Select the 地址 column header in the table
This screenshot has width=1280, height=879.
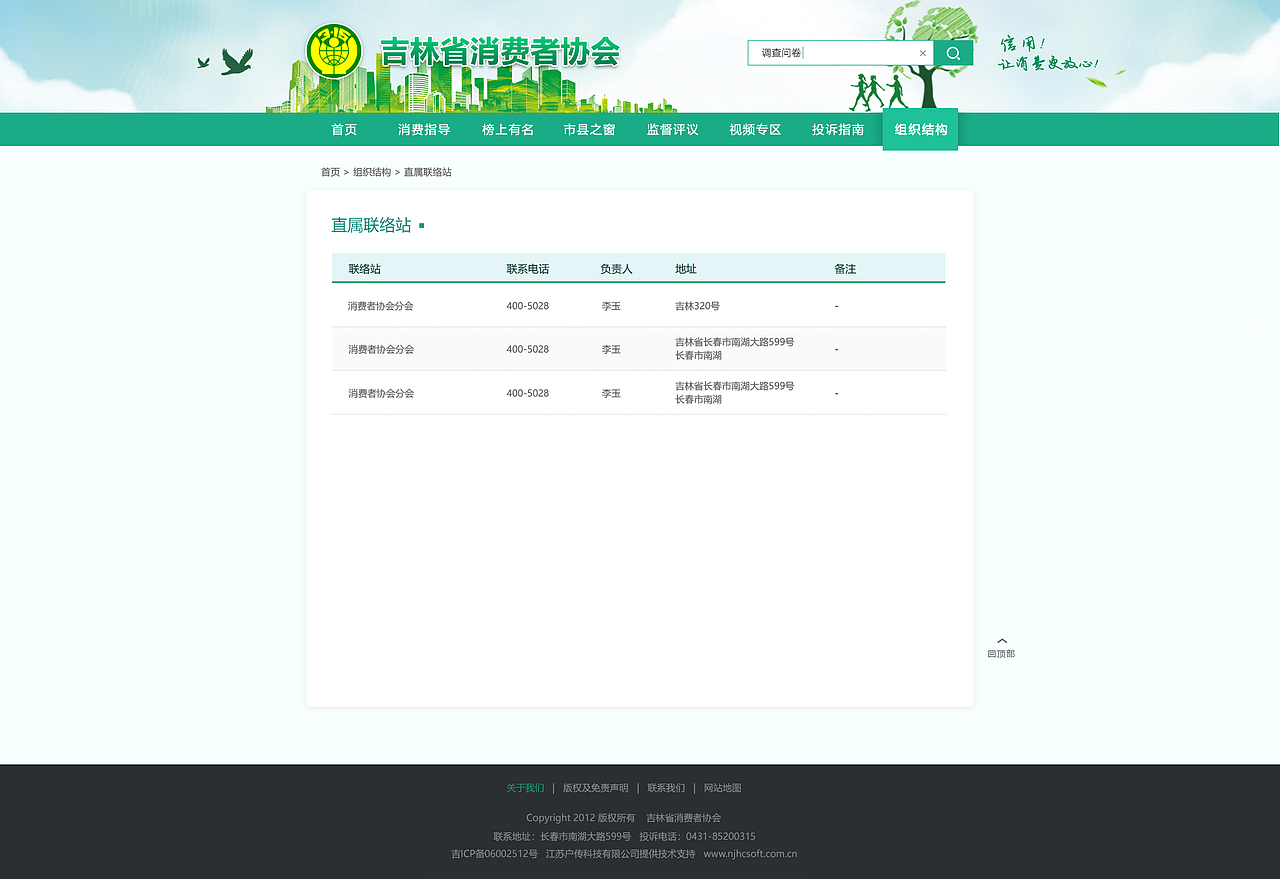click(x=684, y=268)
